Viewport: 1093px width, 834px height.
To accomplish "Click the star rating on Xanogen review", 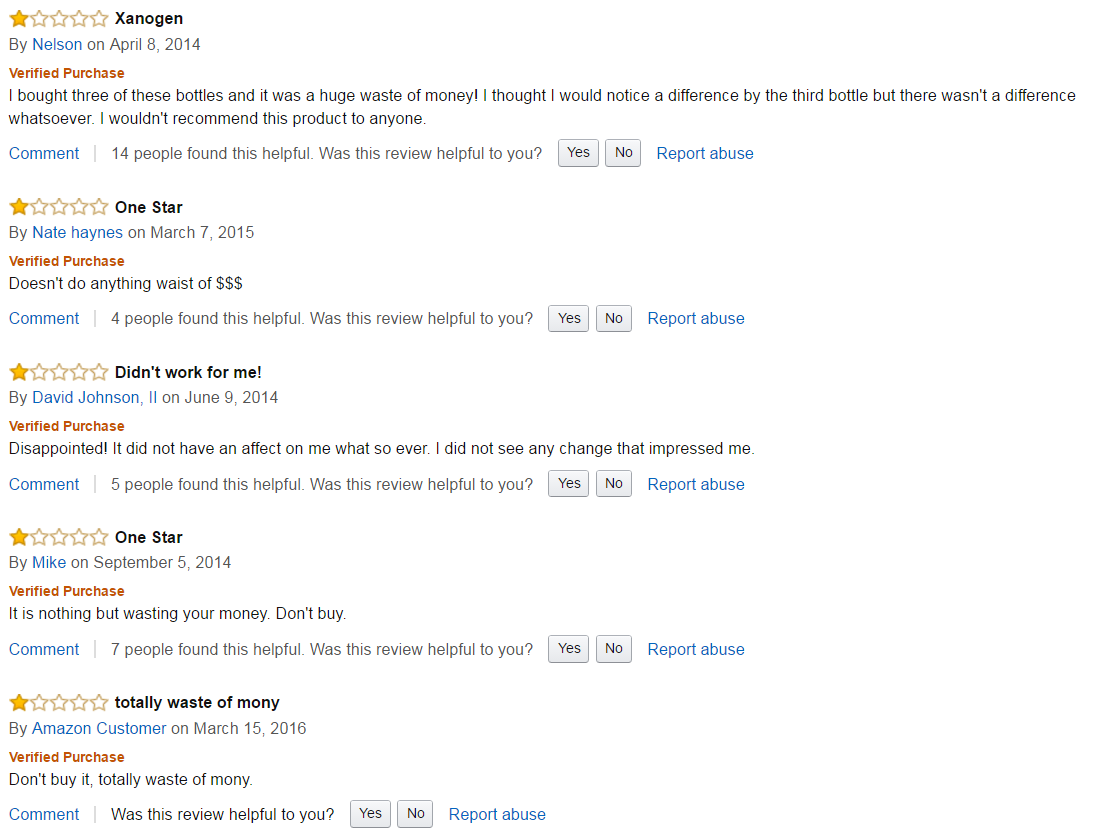I will [x=58, y=19].
